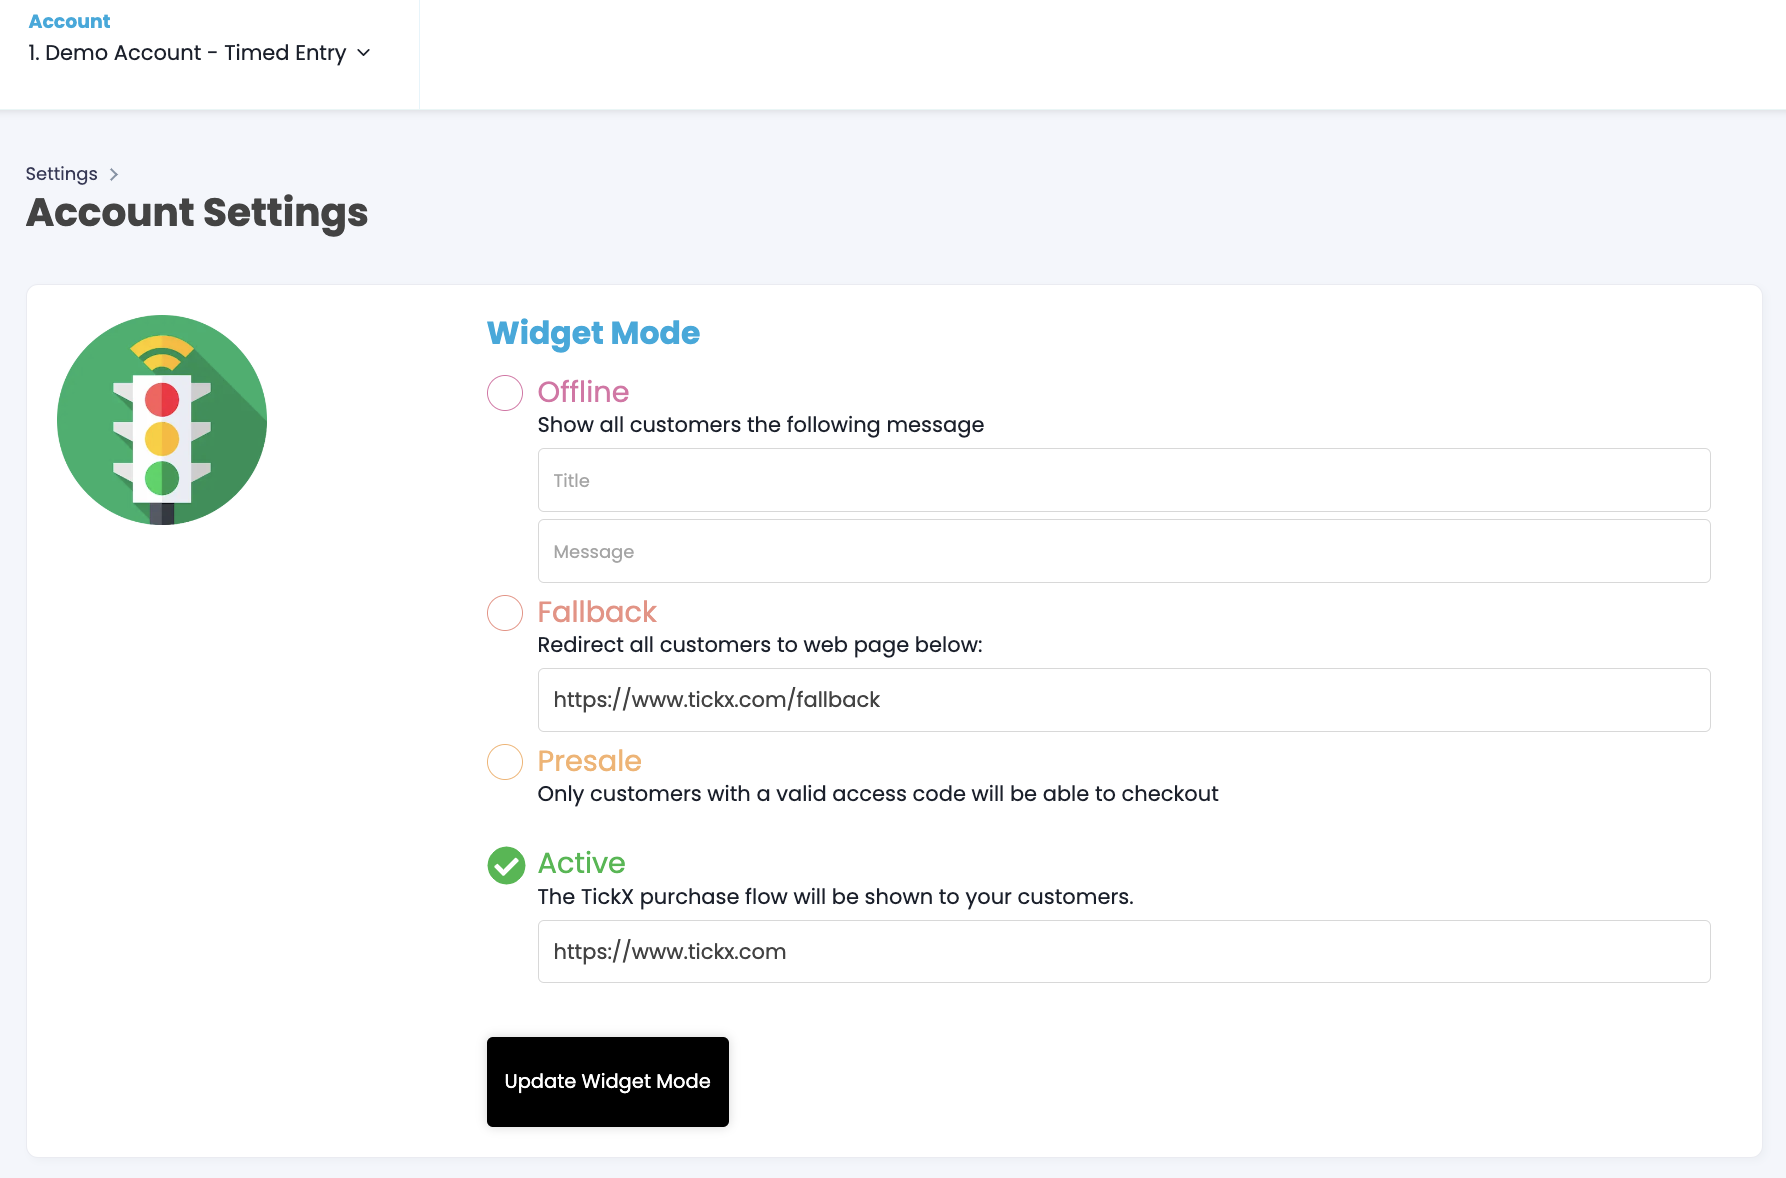The image size is (1786, 1178).
Task: Select the Offline widget mode radio button
Action: tap(505, 393)
